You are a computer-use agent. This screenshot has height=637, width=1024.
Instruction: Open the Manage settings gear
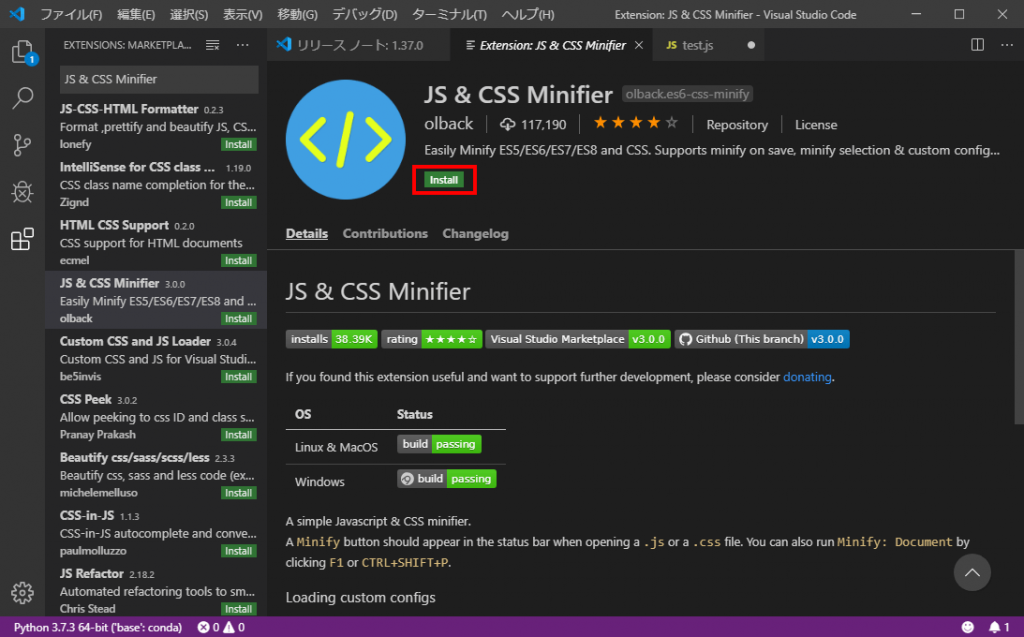click(x=22, y=594)
